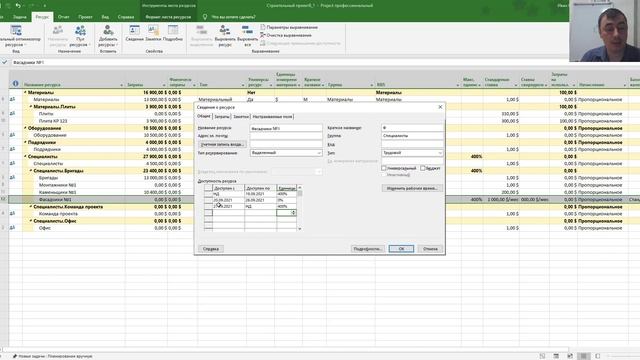
Task: Open the Отчет ribbon tab
Action: [63, 17]
